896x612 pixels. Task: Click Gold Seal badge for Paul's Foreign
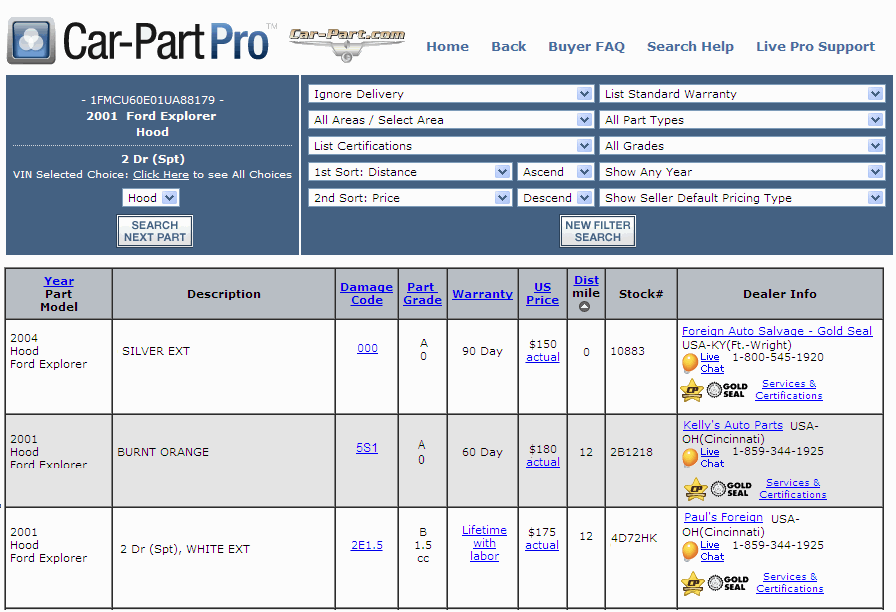click(x=729, y=583)
